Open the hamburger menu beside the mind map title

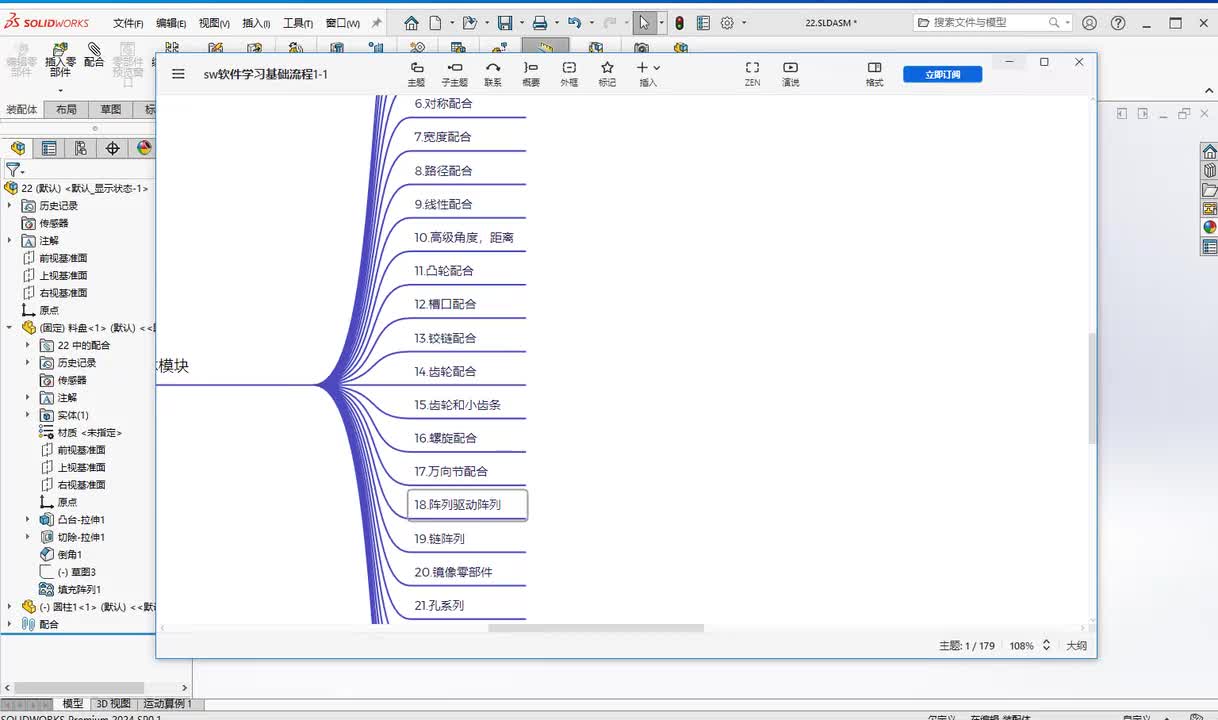click(x=178, y=74)
